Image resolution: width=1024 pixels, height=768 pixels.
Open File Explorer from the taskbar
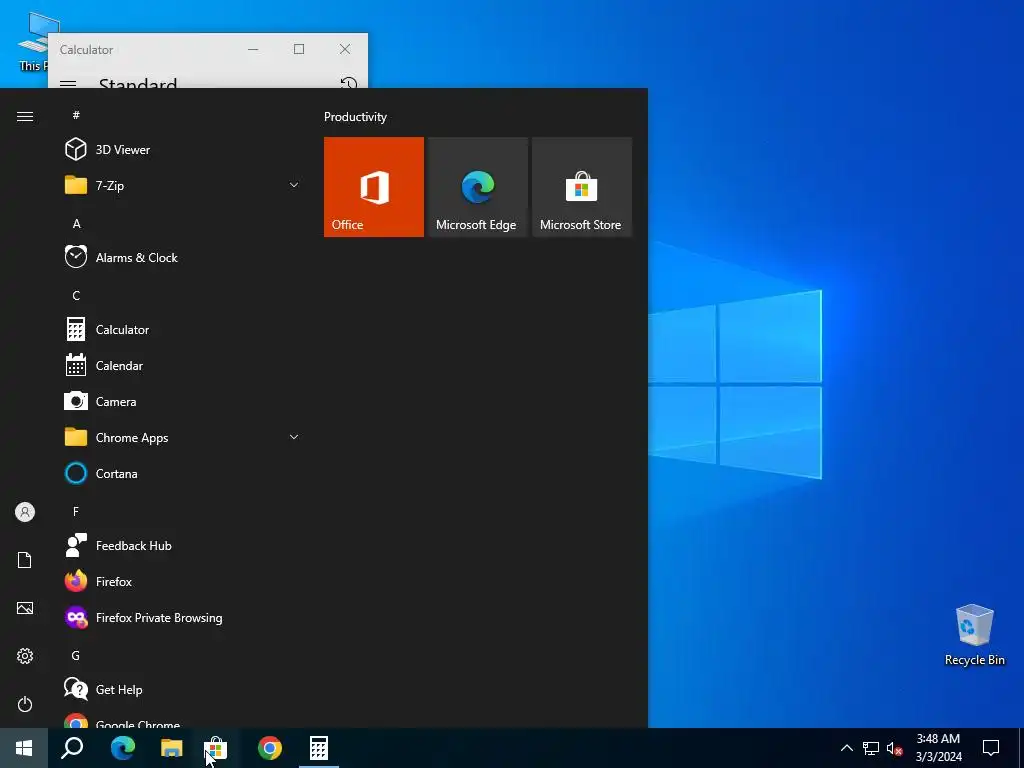tap(172, 748)
